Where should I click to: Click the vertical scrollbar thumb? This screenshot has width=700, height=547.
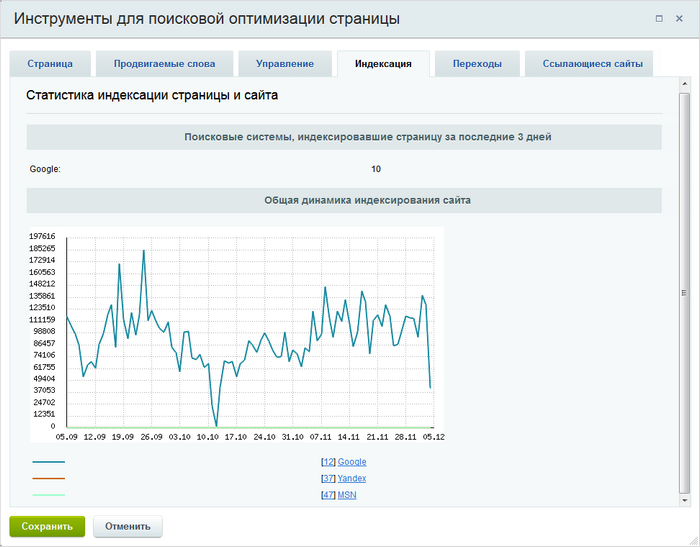[x=684, y=293]
